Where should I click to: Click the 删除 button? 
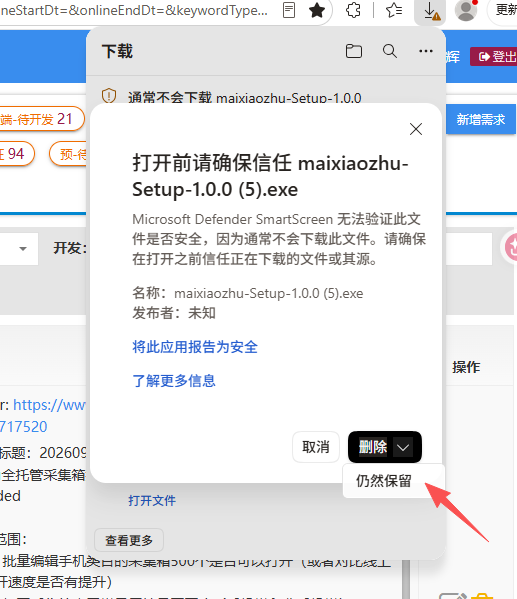[372, 447]
